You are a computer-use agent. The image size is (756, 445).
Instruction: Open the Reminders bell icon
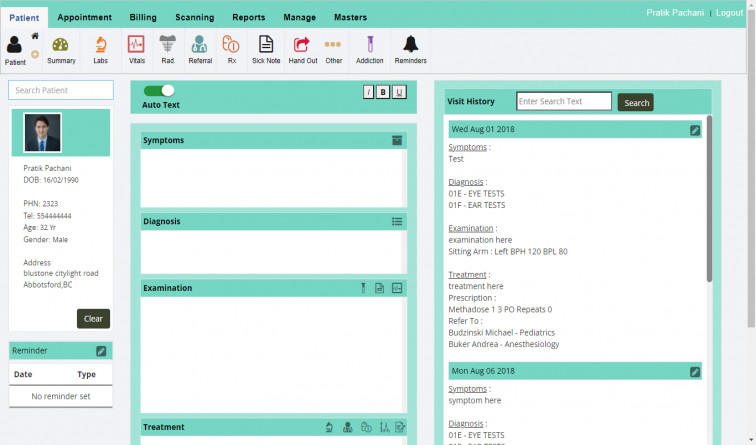pos(410,45)
